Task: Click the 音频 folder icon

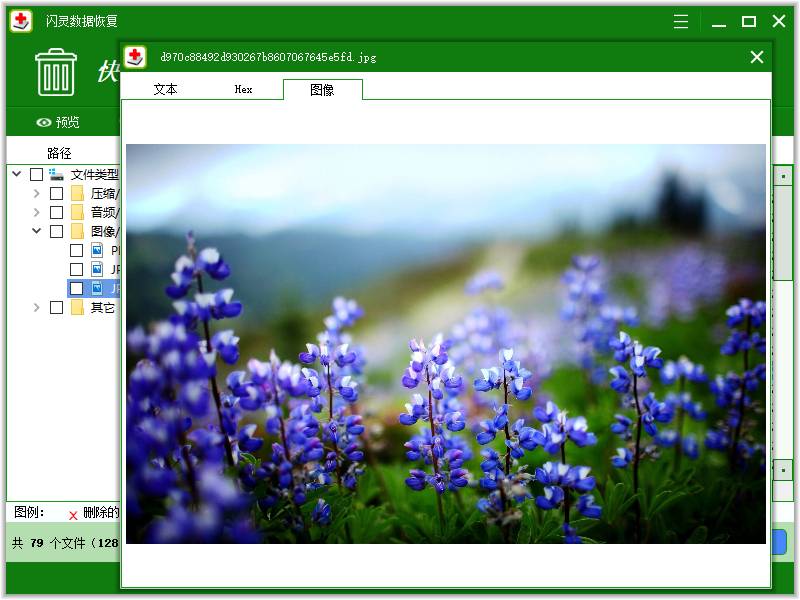Action: pos(77,212)
